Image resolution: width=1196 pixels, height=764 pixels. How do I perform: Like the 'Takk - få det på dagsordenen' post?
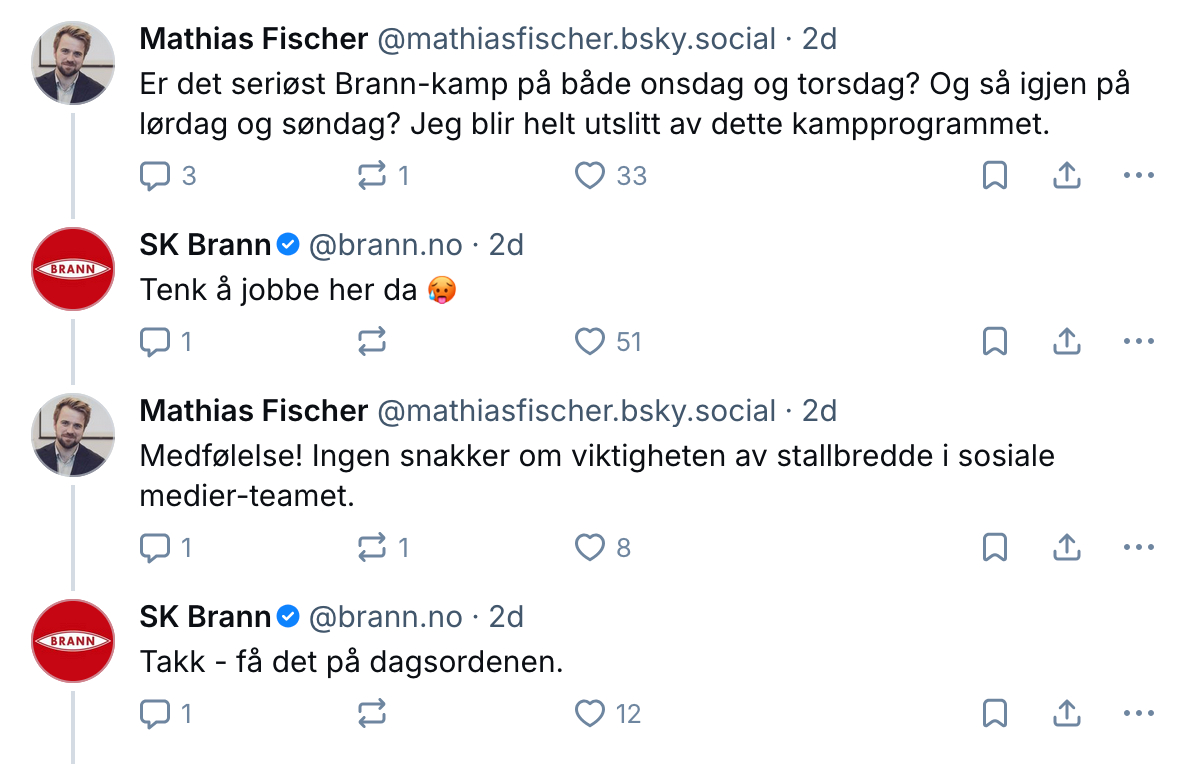590,714
